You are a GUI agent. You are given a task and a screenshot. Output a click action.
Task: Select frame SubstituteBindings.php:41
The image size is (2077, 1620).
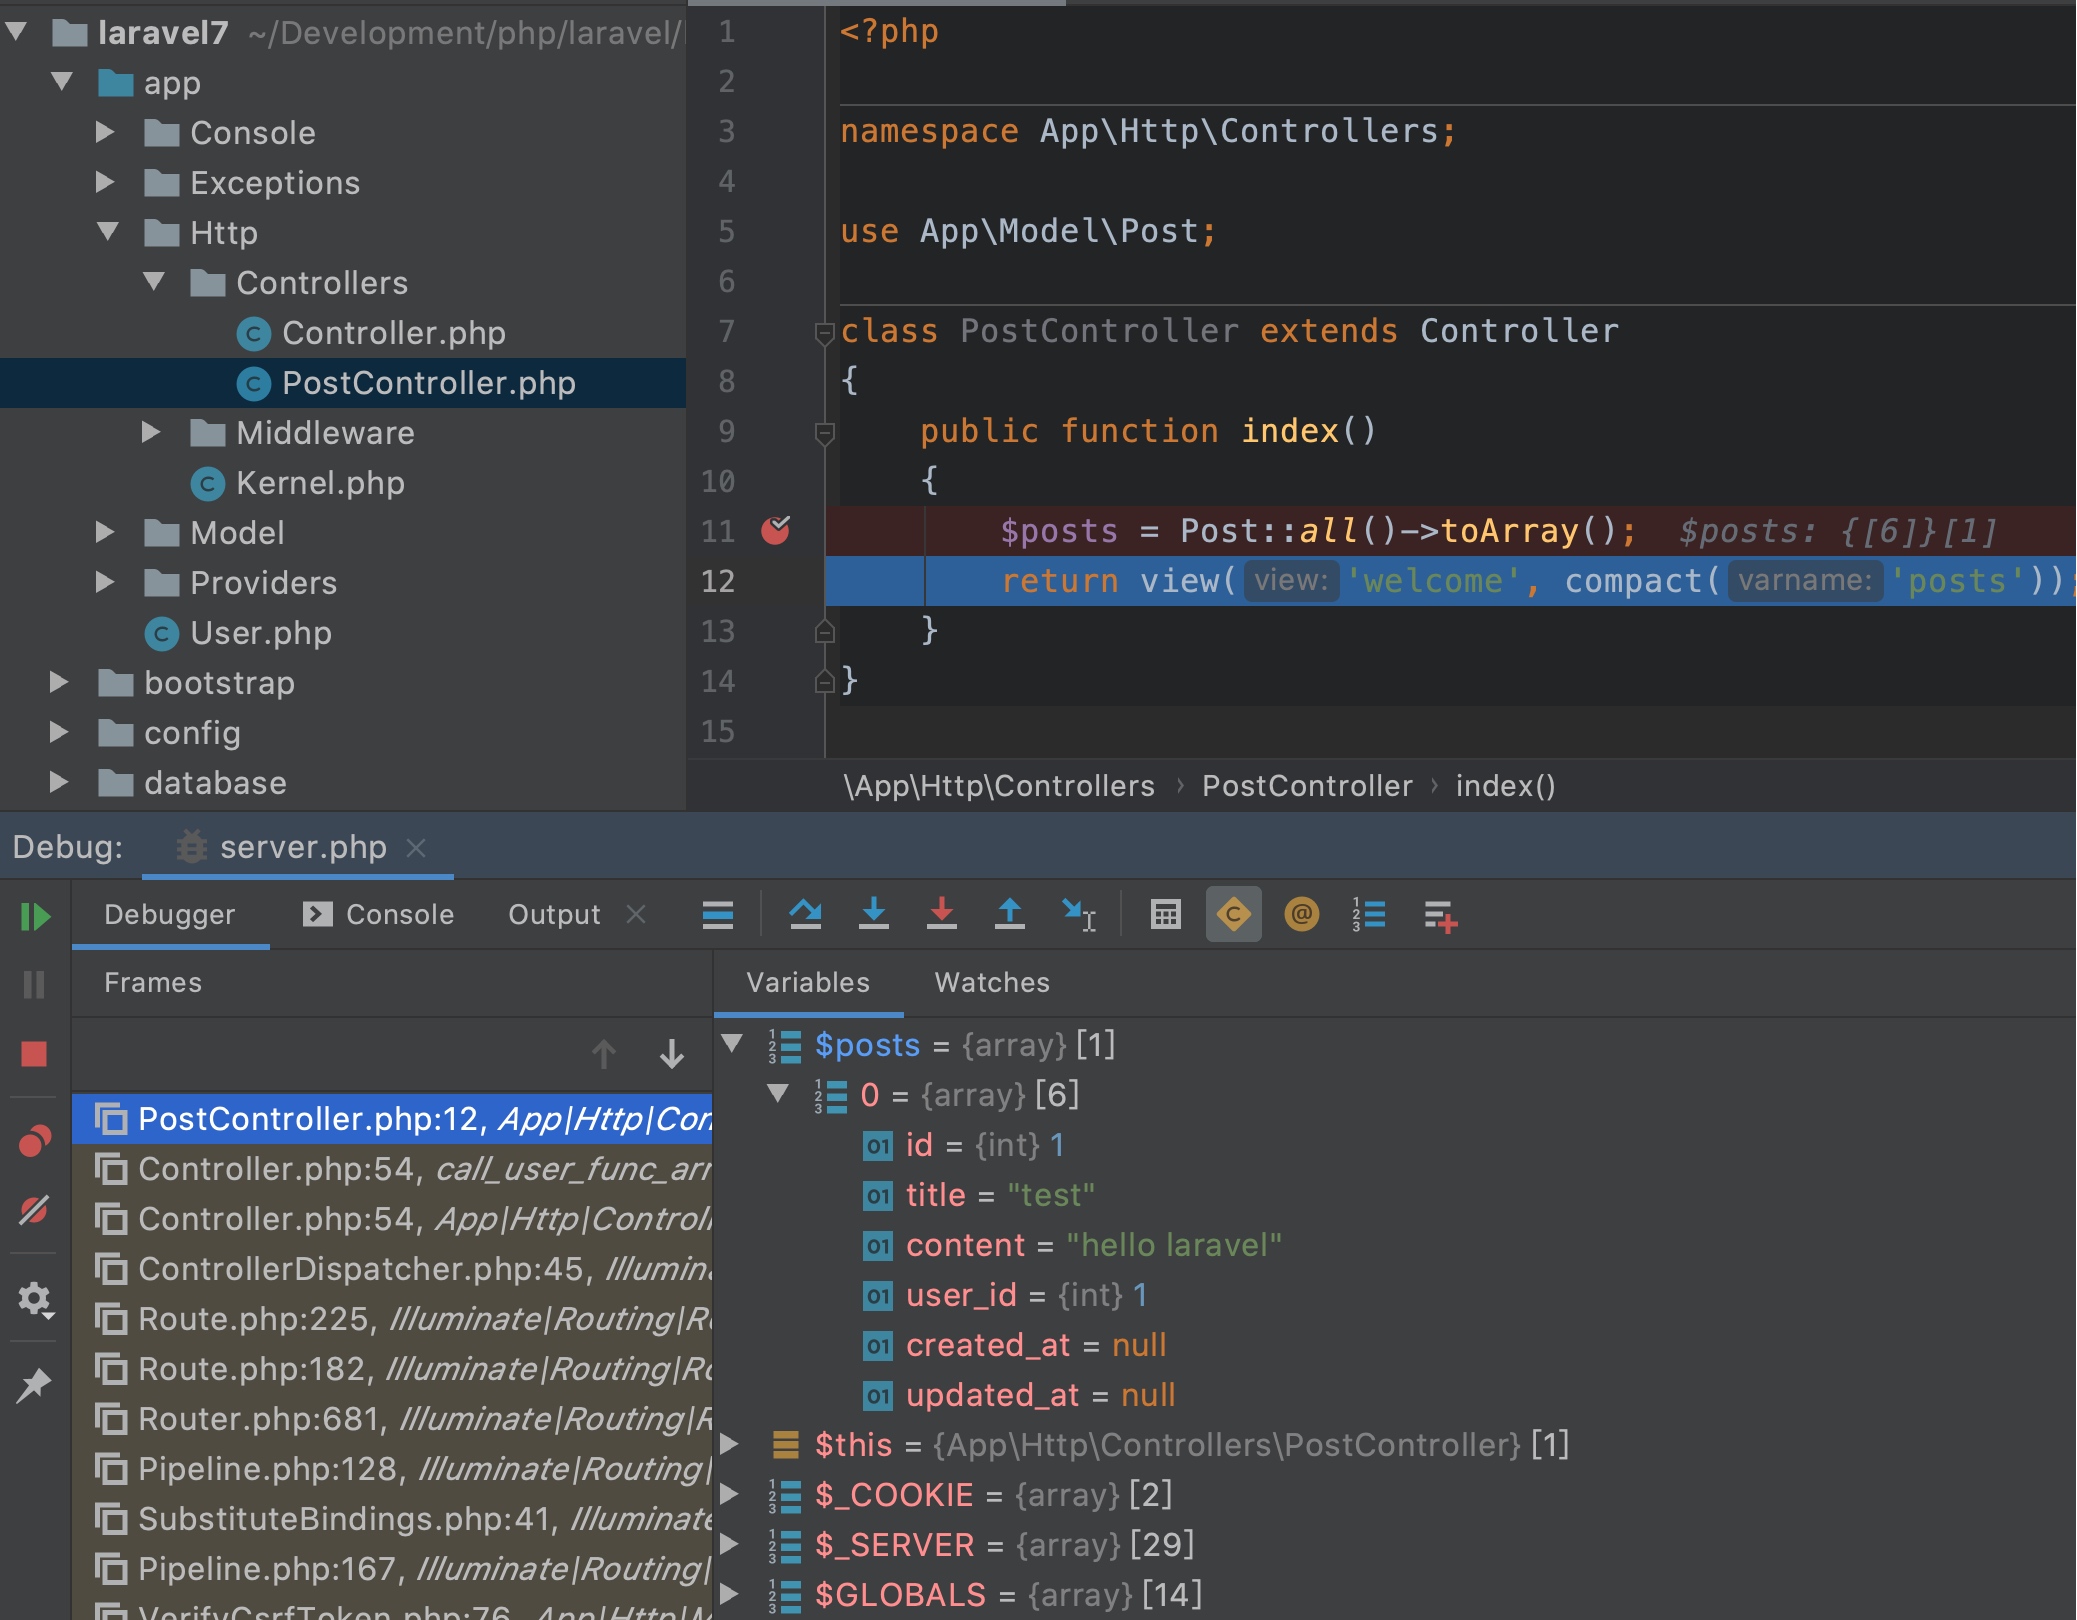[392, 1518]
